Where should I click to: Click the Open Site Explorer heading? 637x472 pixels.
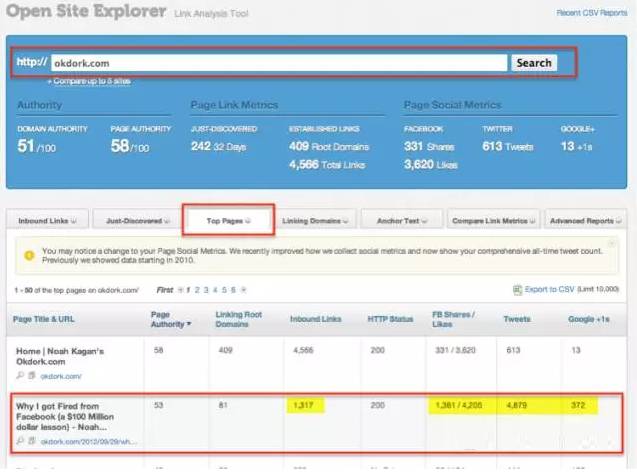click(87, 11)
